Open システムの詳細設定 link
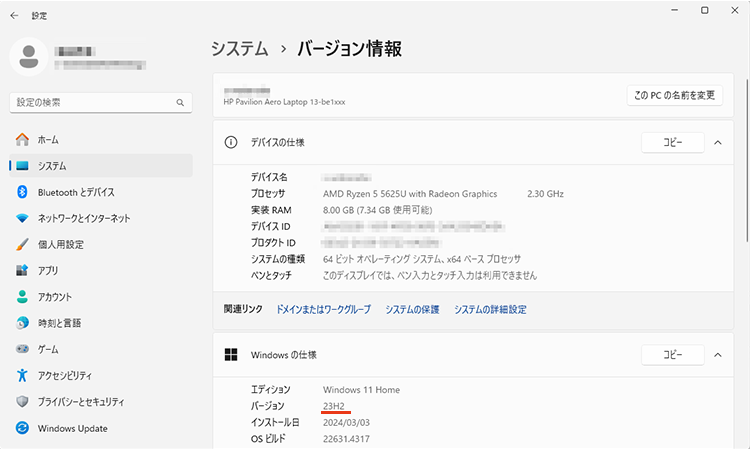Screen dimensions: 750x449 490,309
